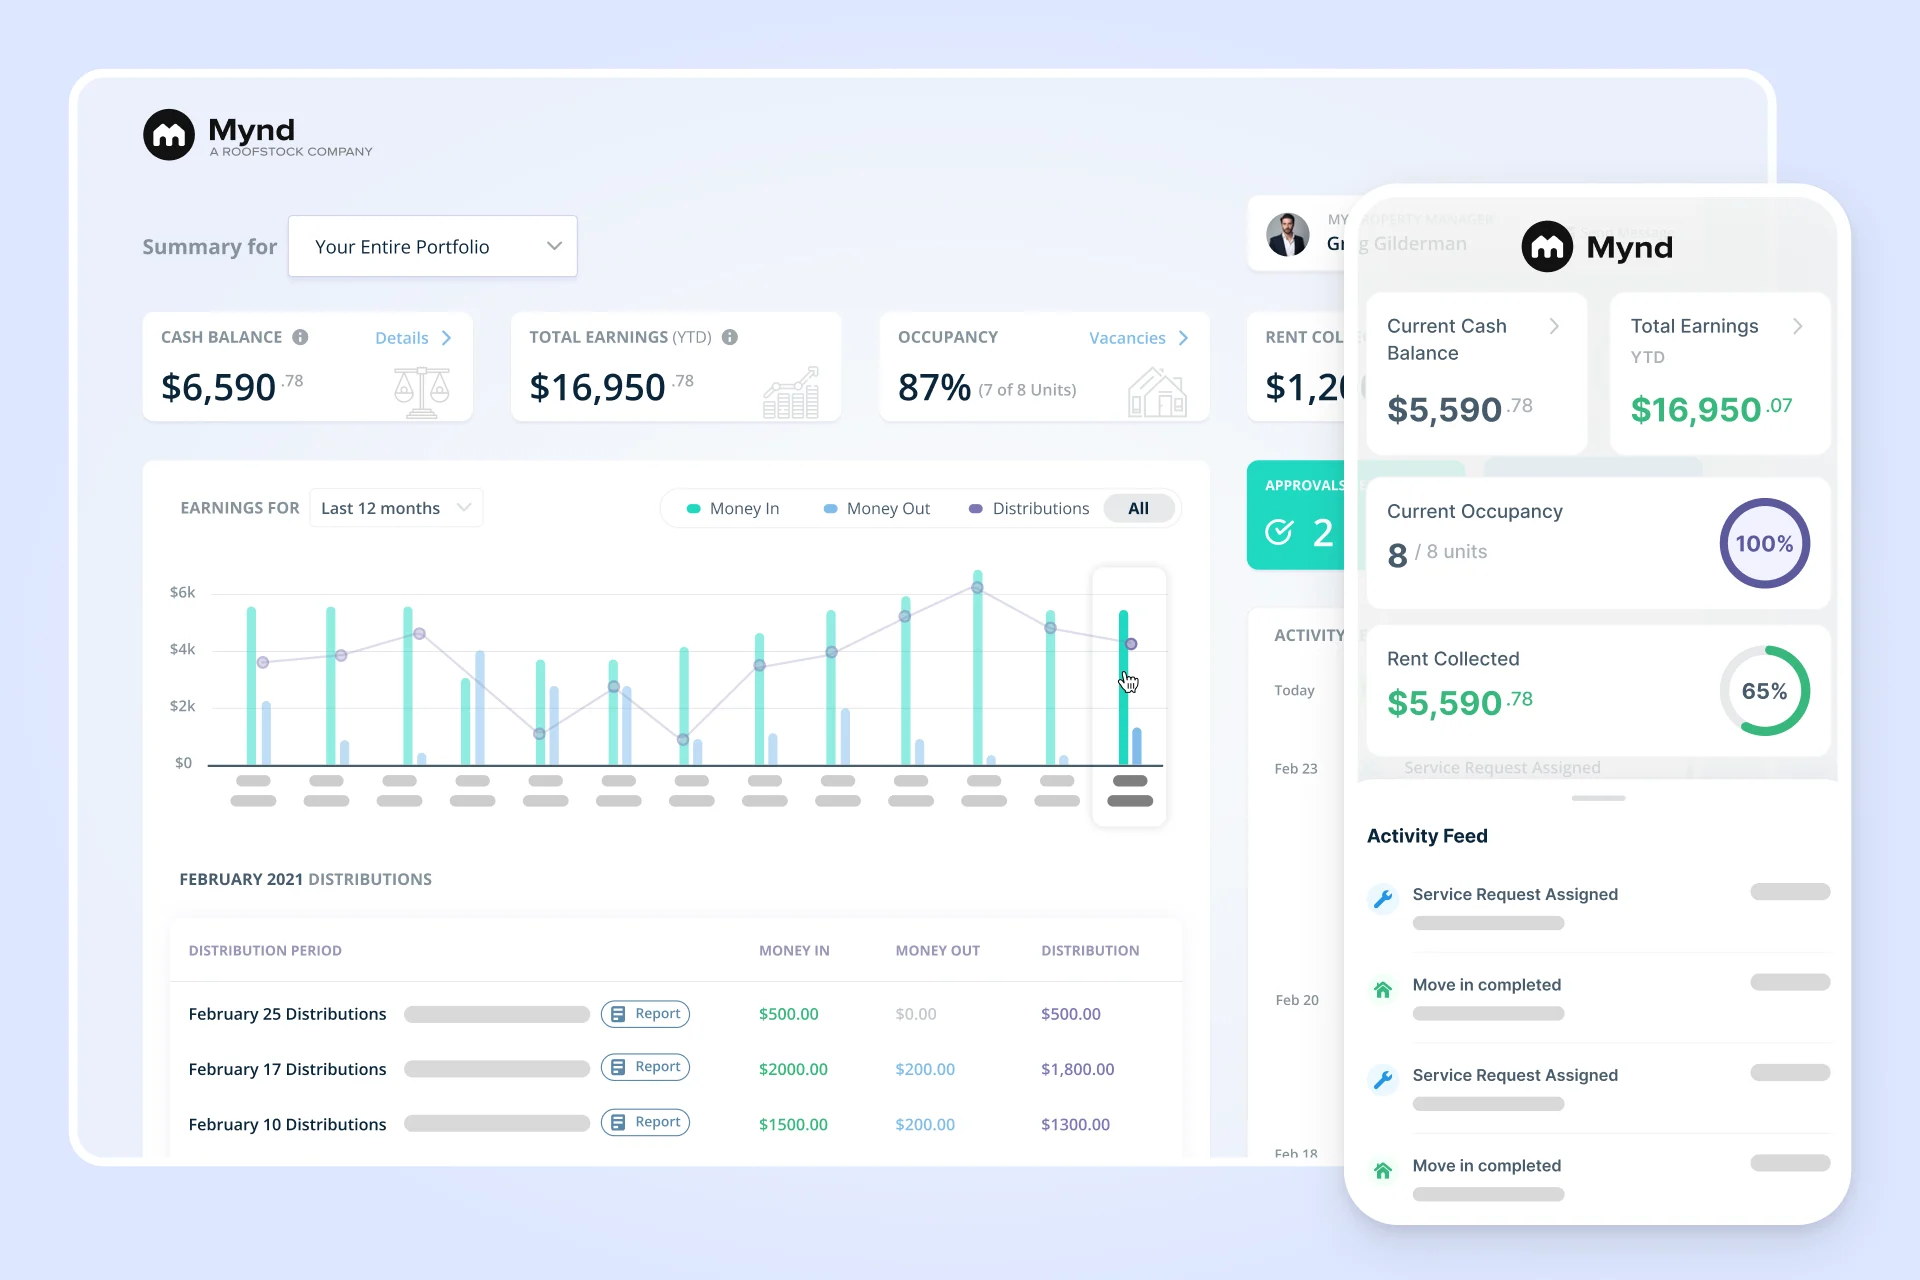
Task: Click the Mynd logo in the mobile panel
Action: click(x=1597, y=247)
